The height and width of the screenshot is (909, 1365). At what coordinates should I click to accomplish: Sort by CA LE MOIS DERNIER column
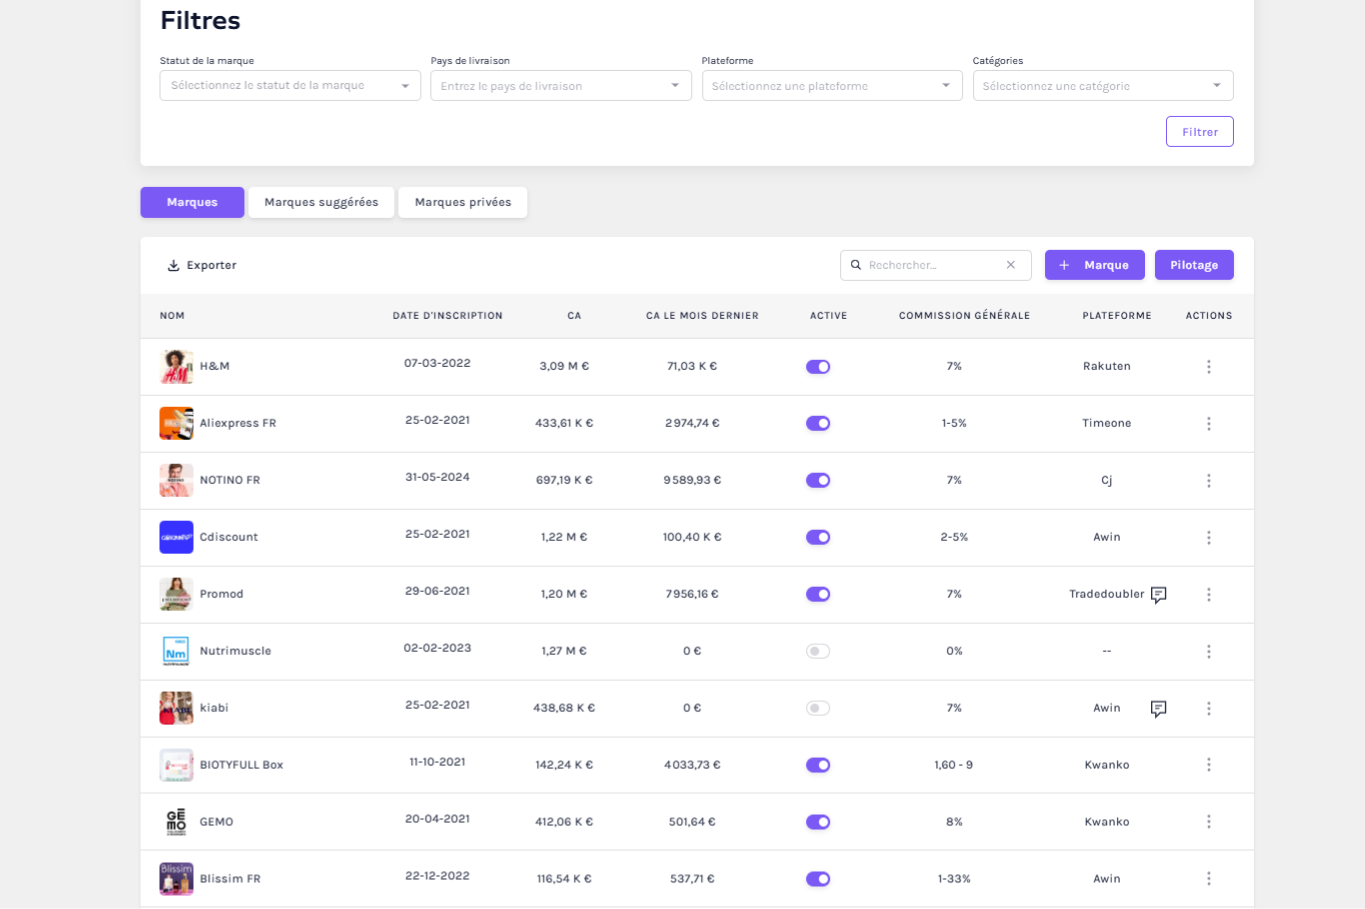702,316
